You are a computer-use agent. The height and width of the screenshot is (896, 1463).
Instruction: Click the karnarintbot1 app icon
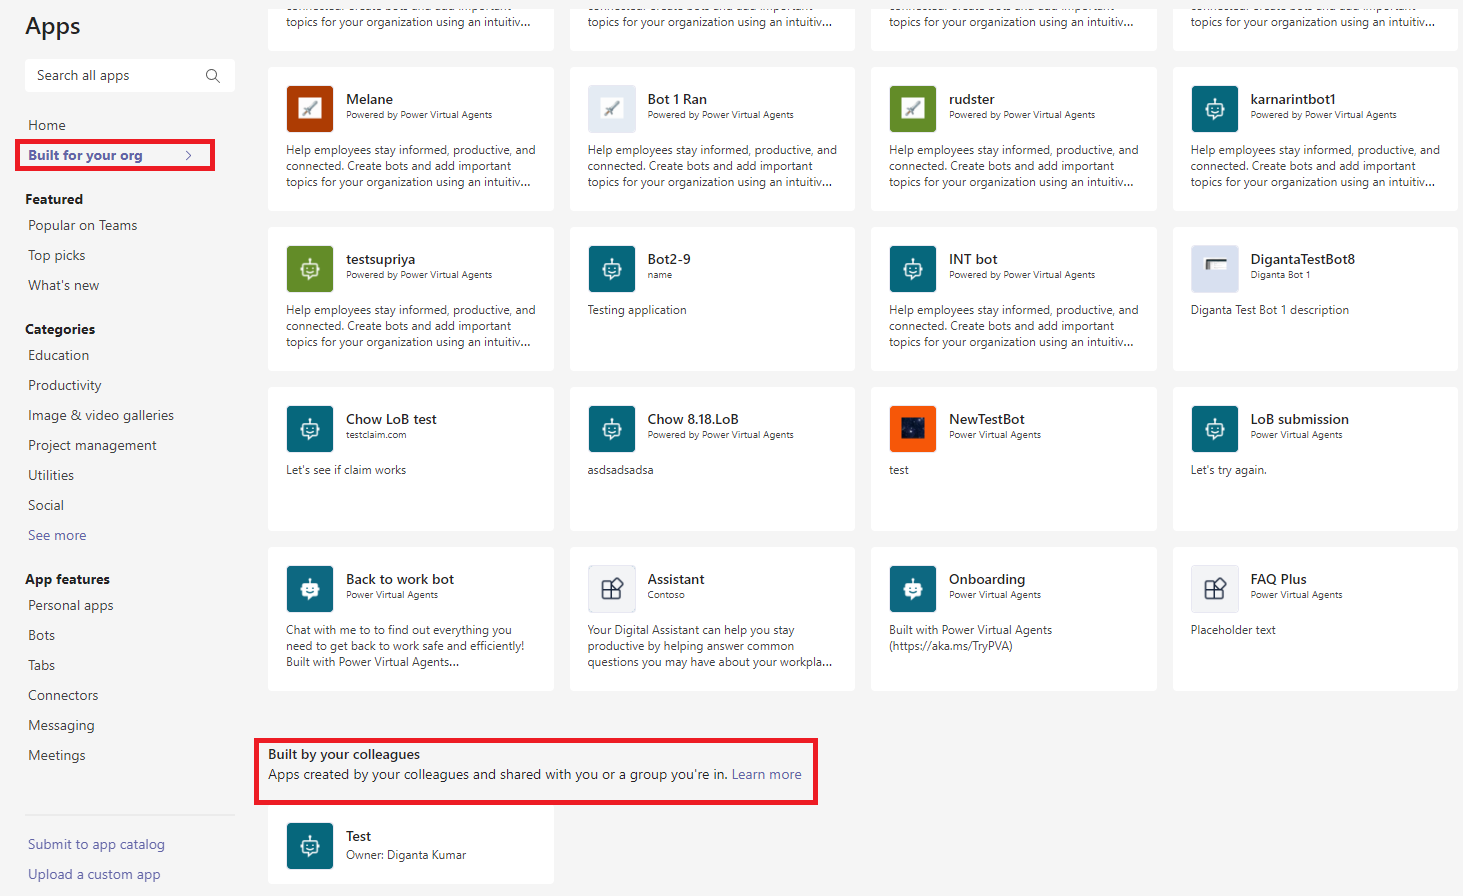click(1214, 109)
